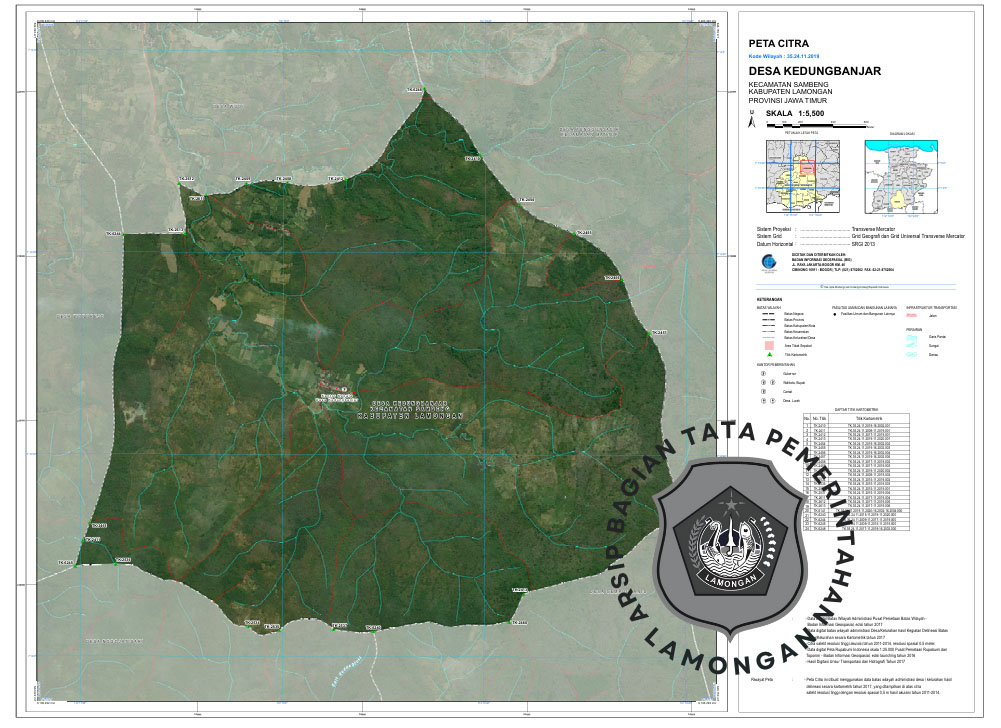Click the DESA KEDUNGBANJAR title
This screenshot has height=728, width=1001.
click(814, 71)
